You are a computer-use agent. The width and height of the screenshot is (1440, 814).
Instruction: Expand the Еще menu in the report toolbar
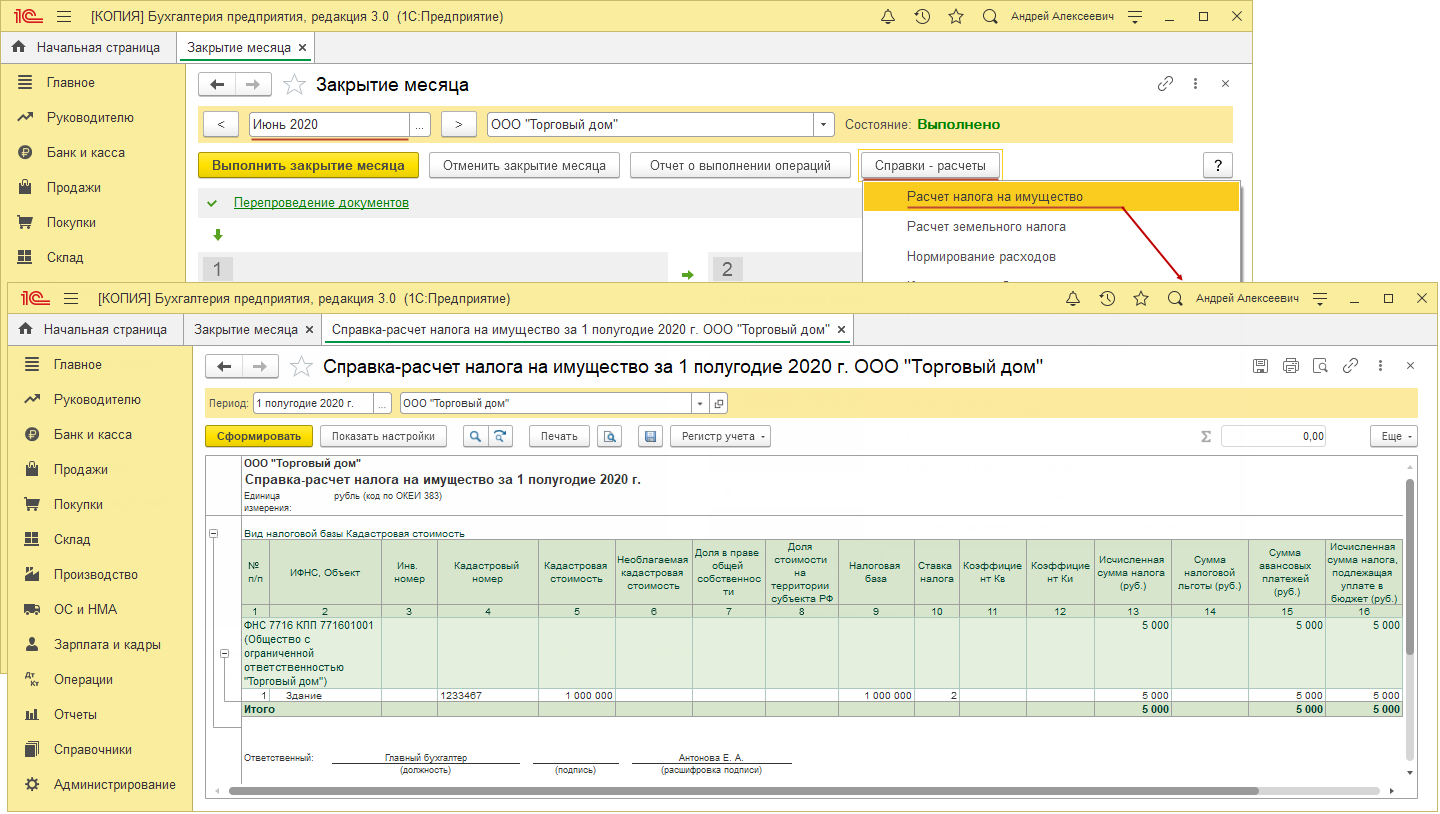(1393, 436)
